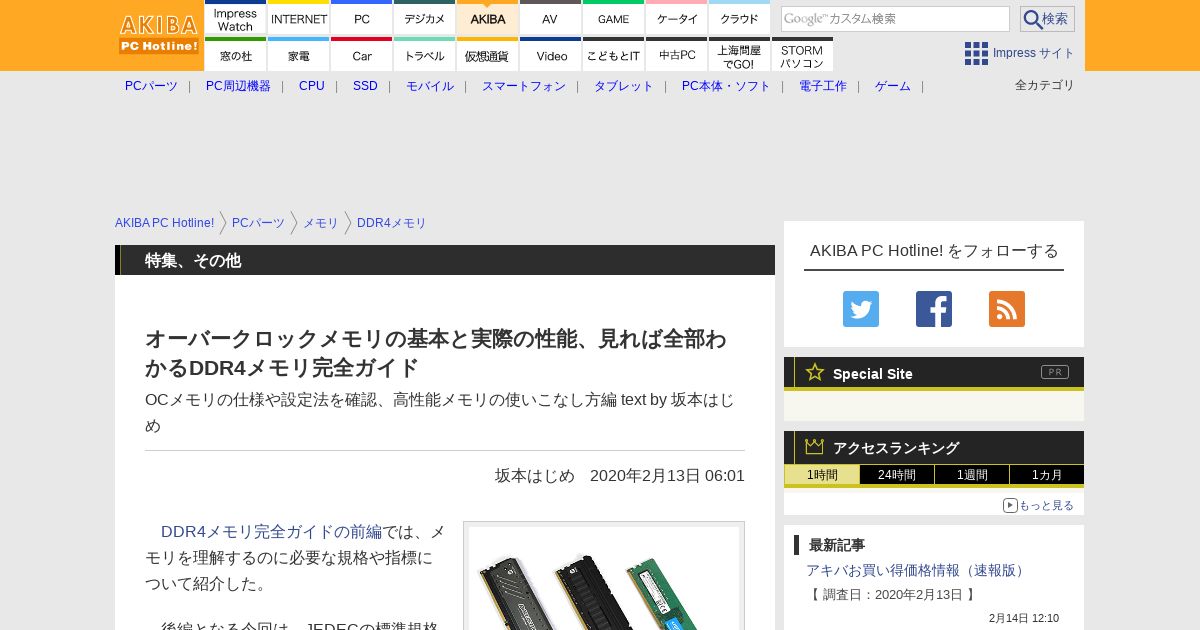Select the AKIBA site tab
The height and width of the screenshot is (630, 1200).
(488, 17)
